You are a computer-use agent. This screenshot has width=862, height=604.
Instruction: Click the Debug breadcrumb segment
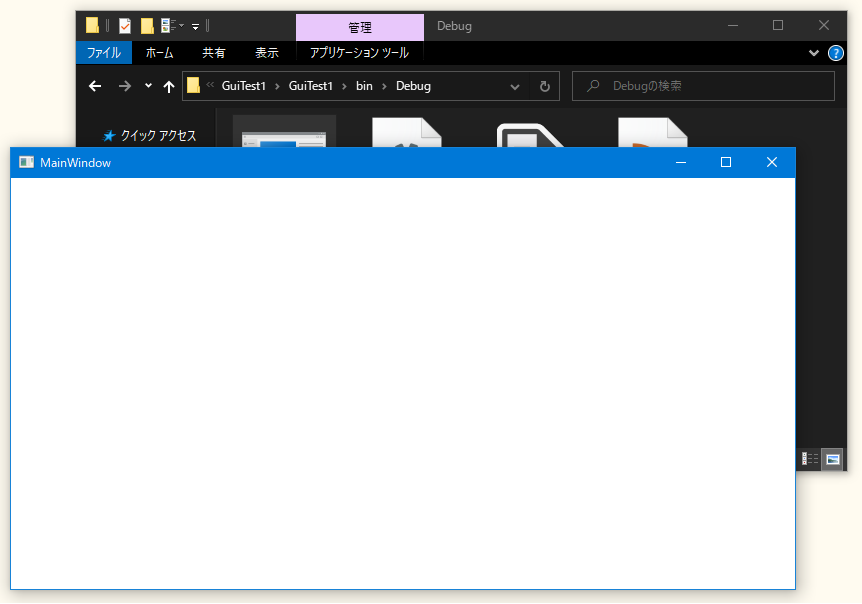(412, 86)
